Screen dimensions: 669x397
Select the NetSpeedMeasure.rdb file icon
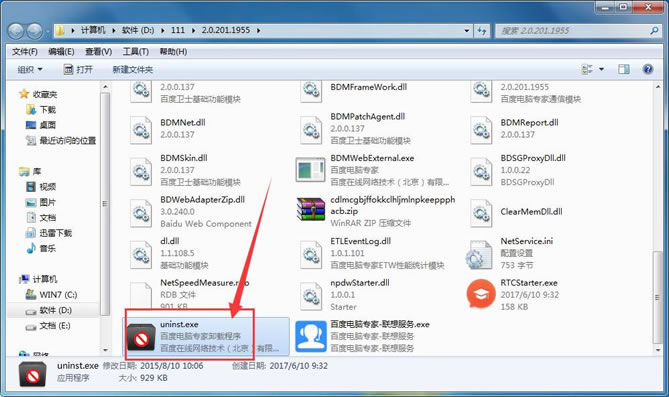(141, 295)
